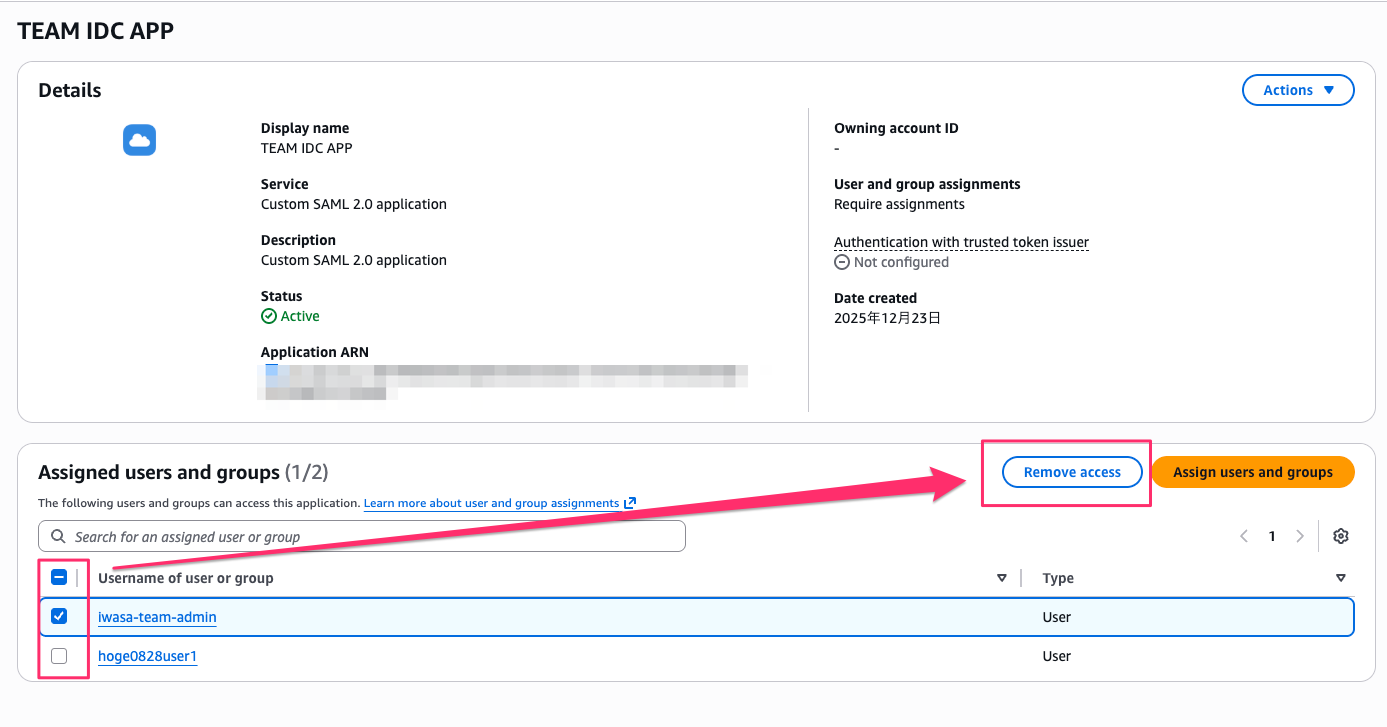Click the external link icon beside Learn more
The width and height of the screenshot is (1387, 727).
(630, 503)
